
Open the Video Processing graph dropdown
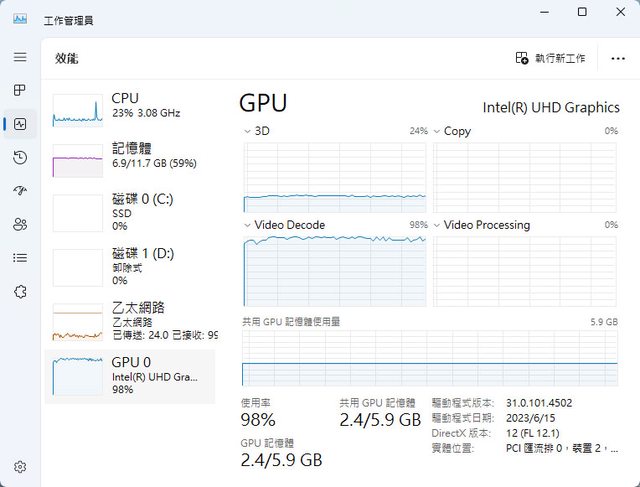tap(437, 225)
